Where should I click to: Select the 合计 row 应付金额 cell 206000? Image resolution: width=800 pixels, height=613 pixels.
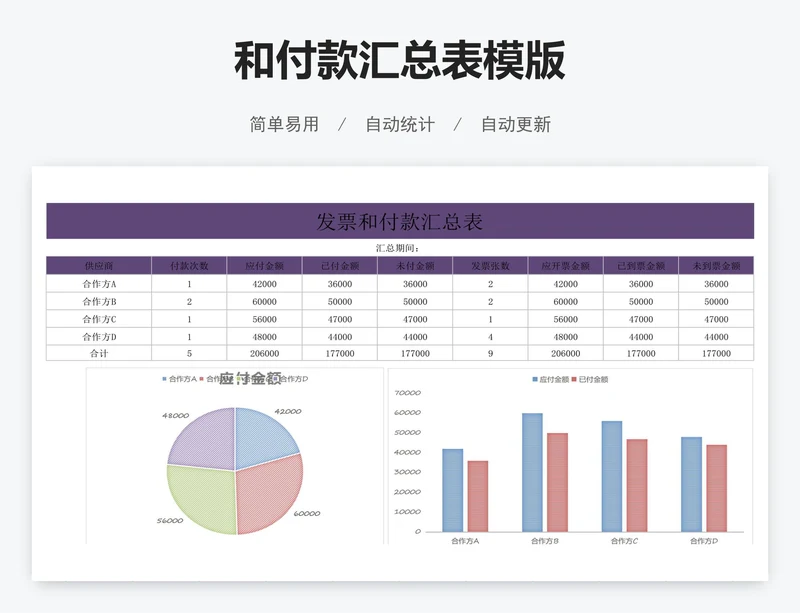(x=264, y=353)
